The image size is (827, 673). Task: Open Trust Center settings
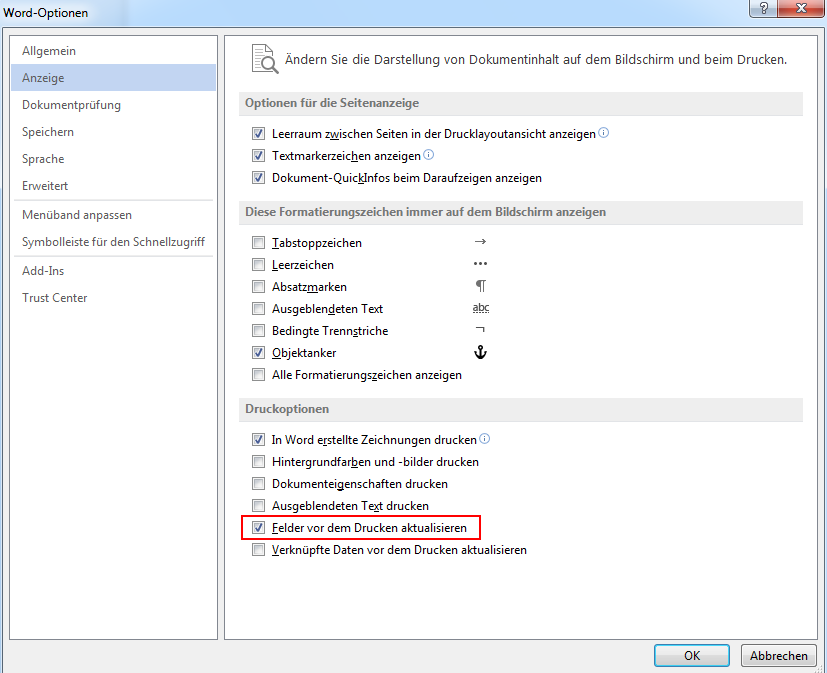(x=113, y=297)
